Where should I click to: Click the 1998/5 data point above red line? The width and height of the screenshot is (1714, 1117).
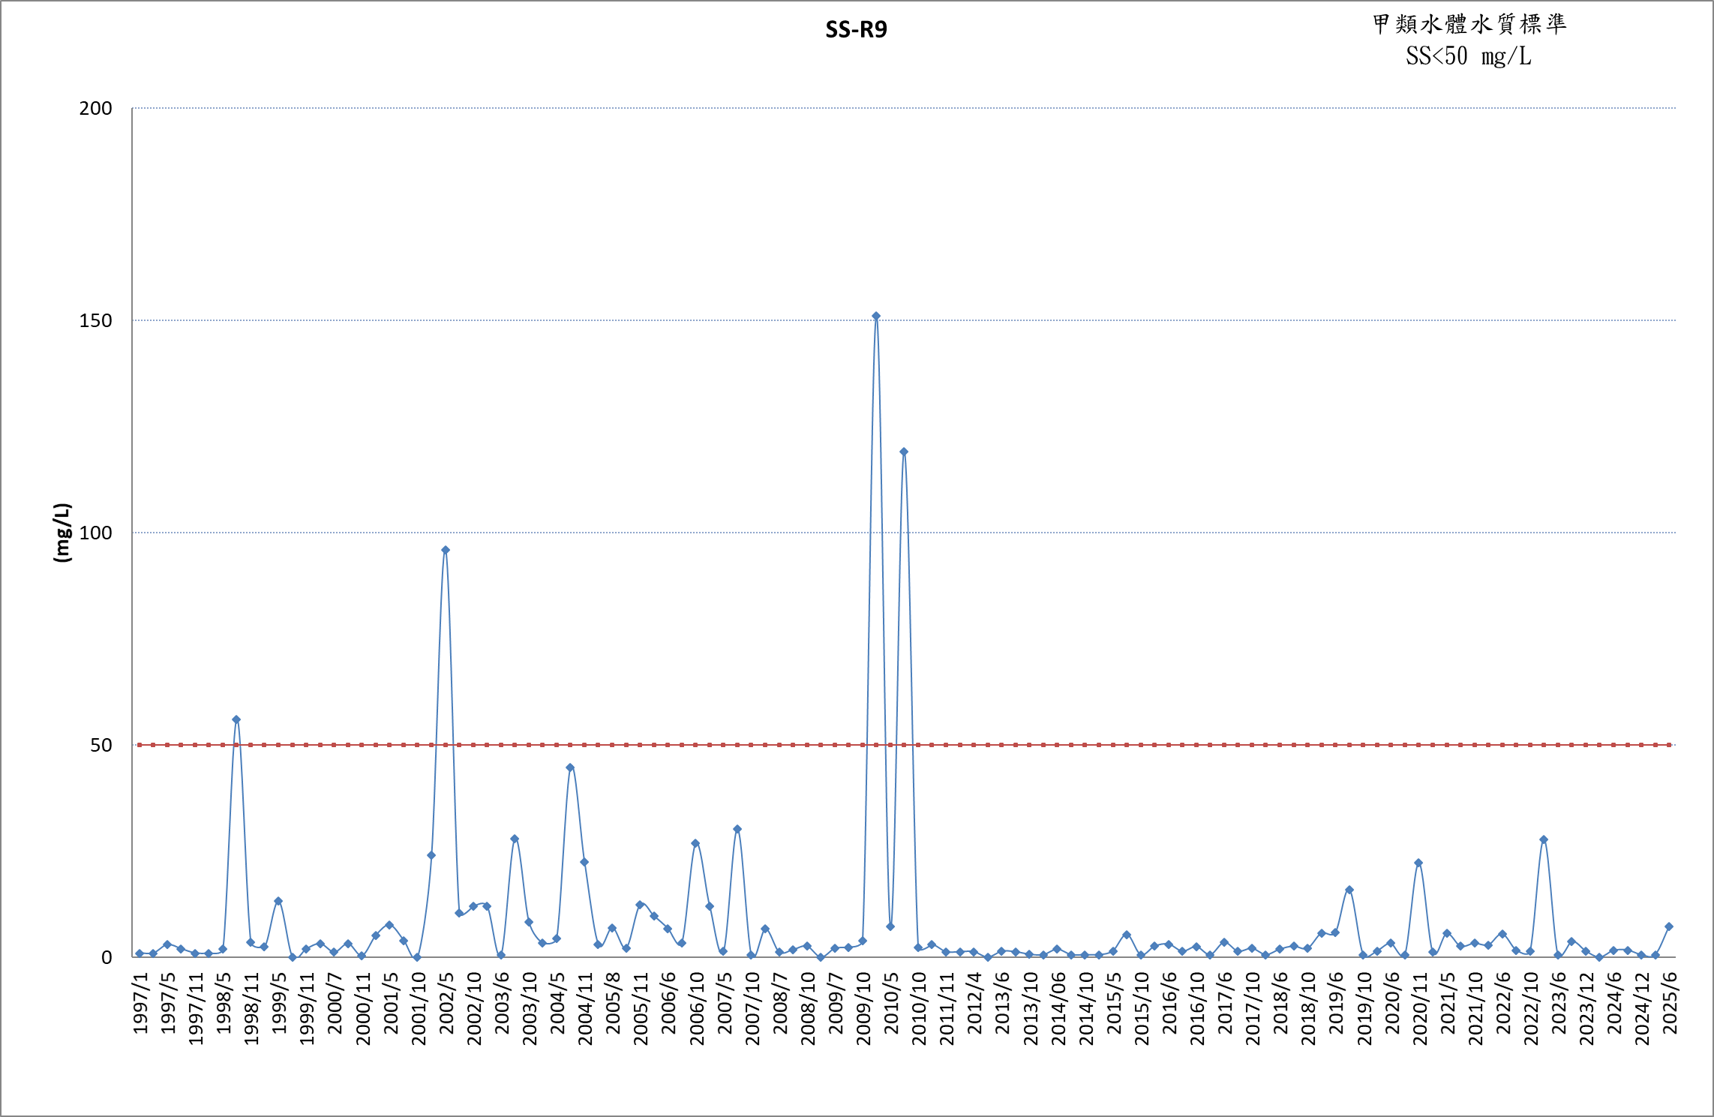236,719
